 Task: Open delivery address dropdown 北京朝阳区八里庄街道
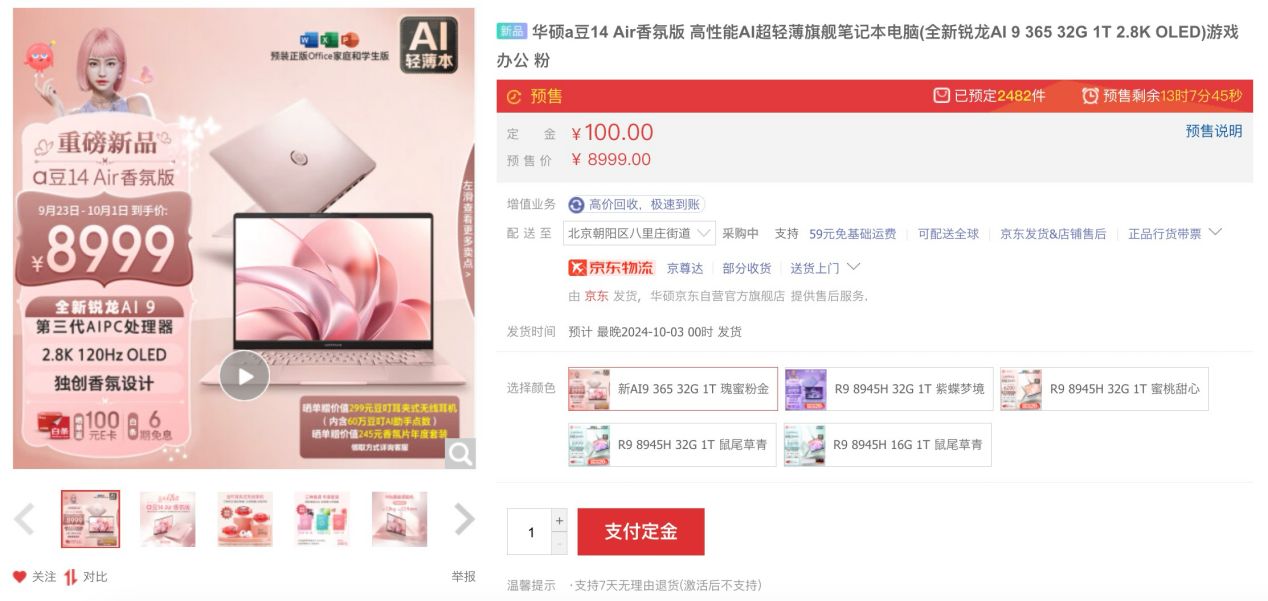tap(641, 233)
